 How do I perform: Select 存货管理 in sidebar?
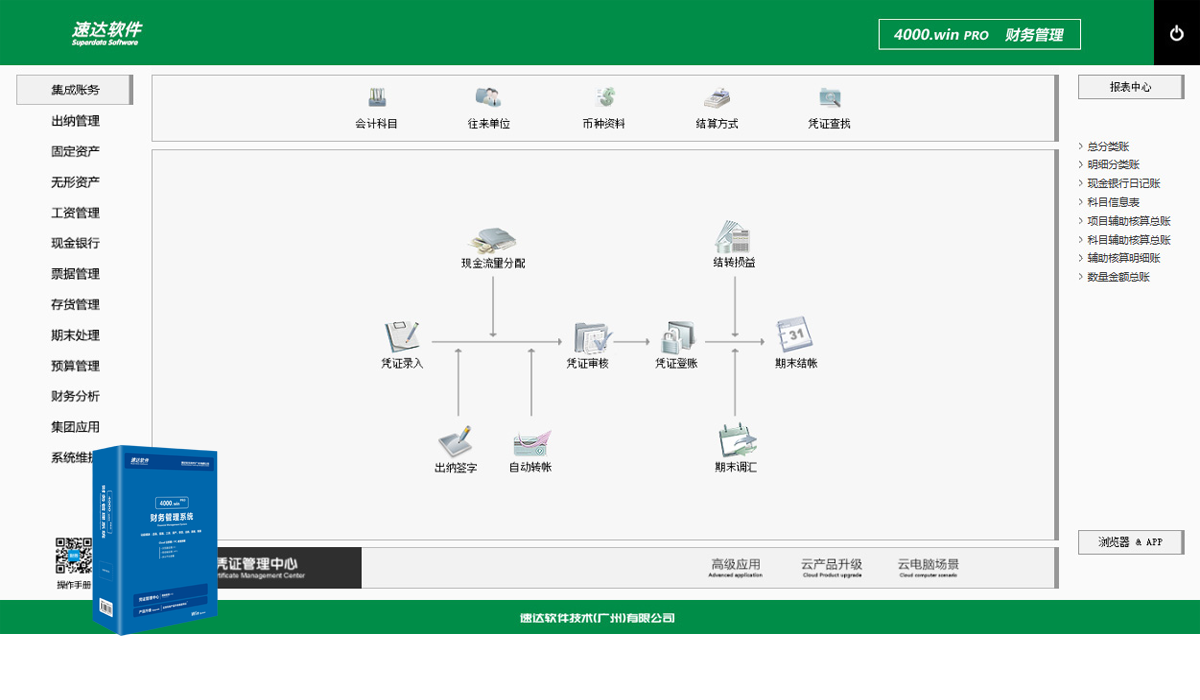[75, 305]
